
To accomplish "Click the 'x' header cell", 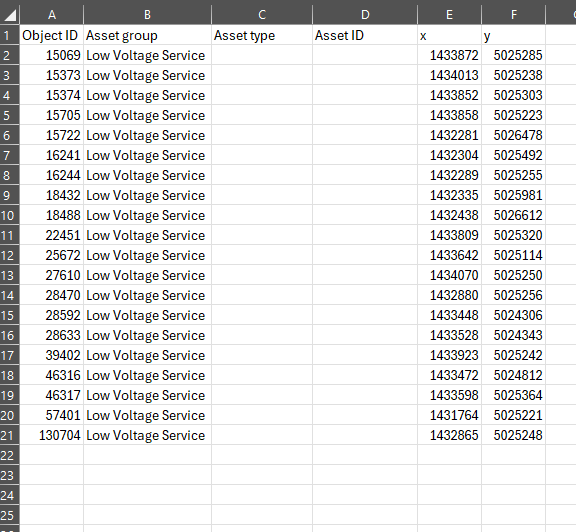I will tap(449, 35).
